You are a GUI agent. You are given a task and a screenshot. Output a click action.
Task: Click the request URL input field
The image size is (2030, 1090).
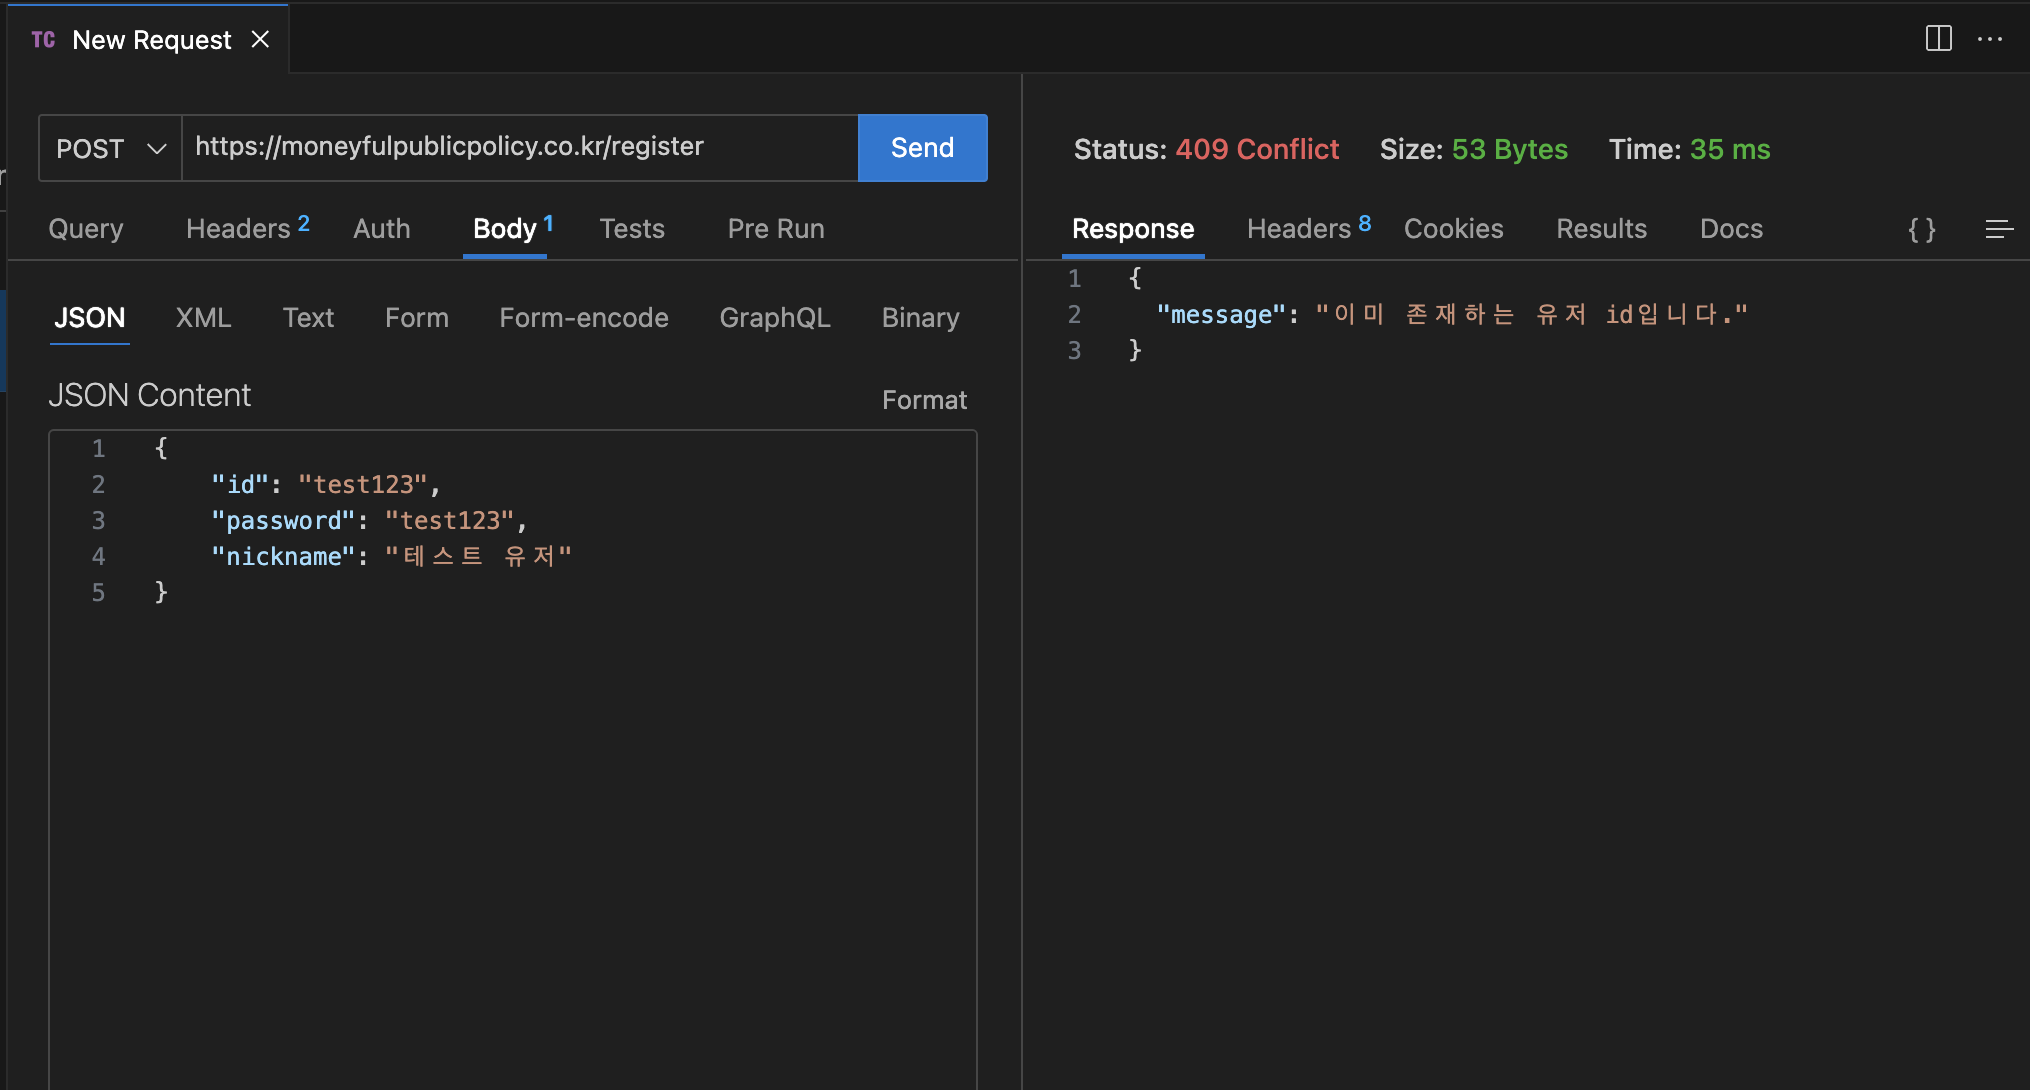pyautogui.click(x=520, y=148)
